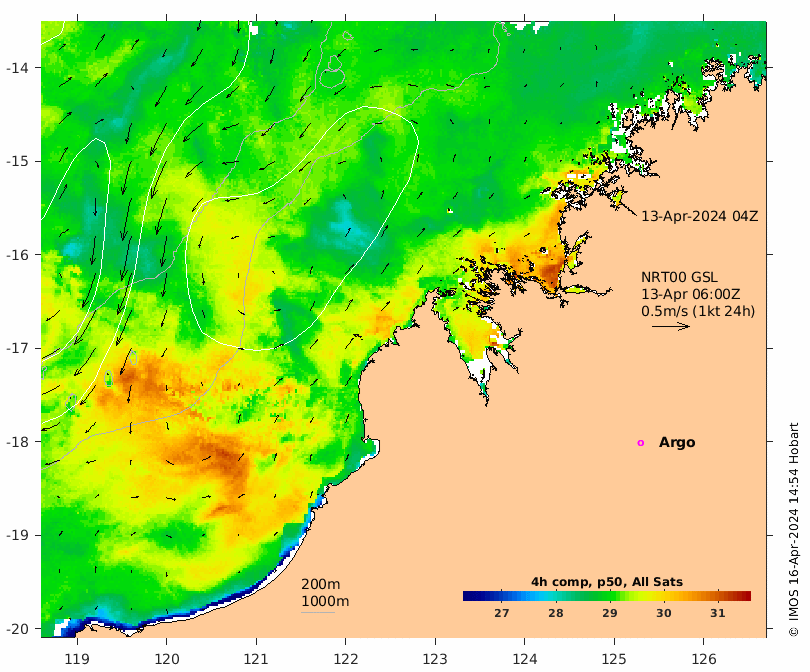
Task: Click the longitude axis label '121'
Action: click(256, 659)
